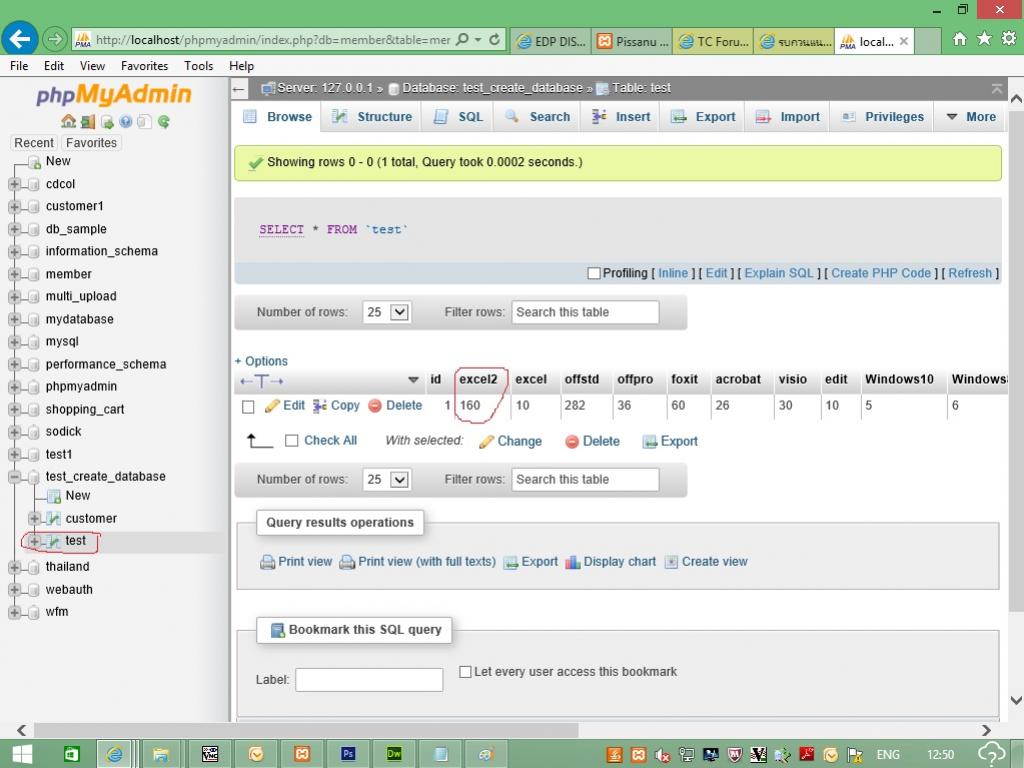Switch to the TC Foru... browser tab
This screenshot has width=1024, height=768.
[x=713, y=42]
